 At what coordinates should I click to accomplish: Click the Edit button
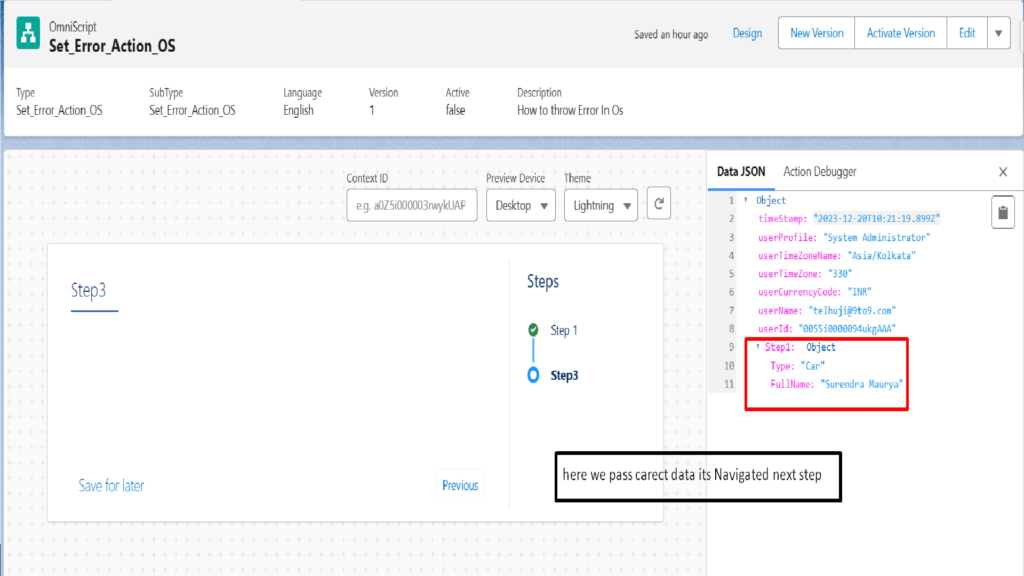tap(967, 33)
